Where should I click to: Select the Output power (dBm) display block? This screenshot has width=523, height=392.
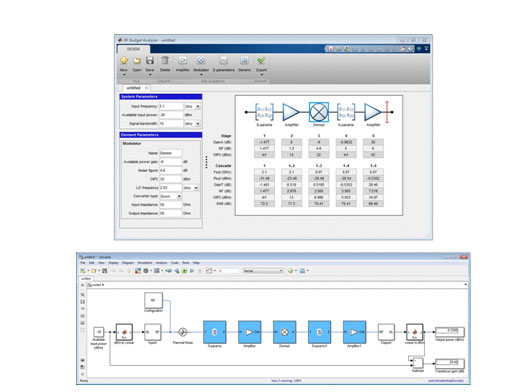point(450,332)
